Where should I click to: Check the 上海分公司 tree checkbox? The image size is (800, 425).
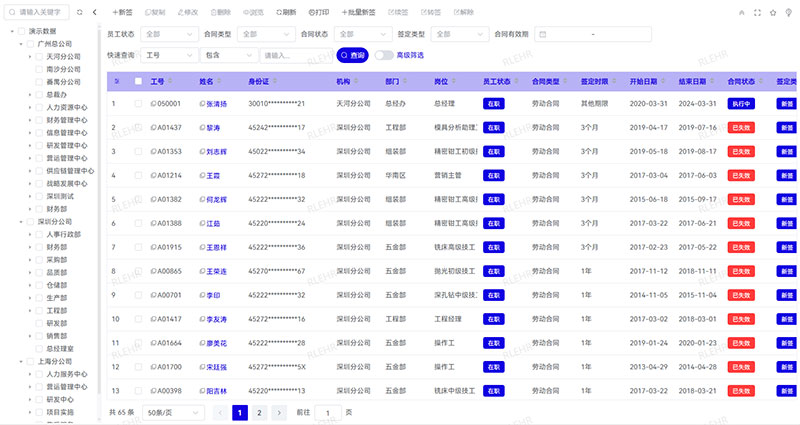pyautogui.click(x=30, y=361)
